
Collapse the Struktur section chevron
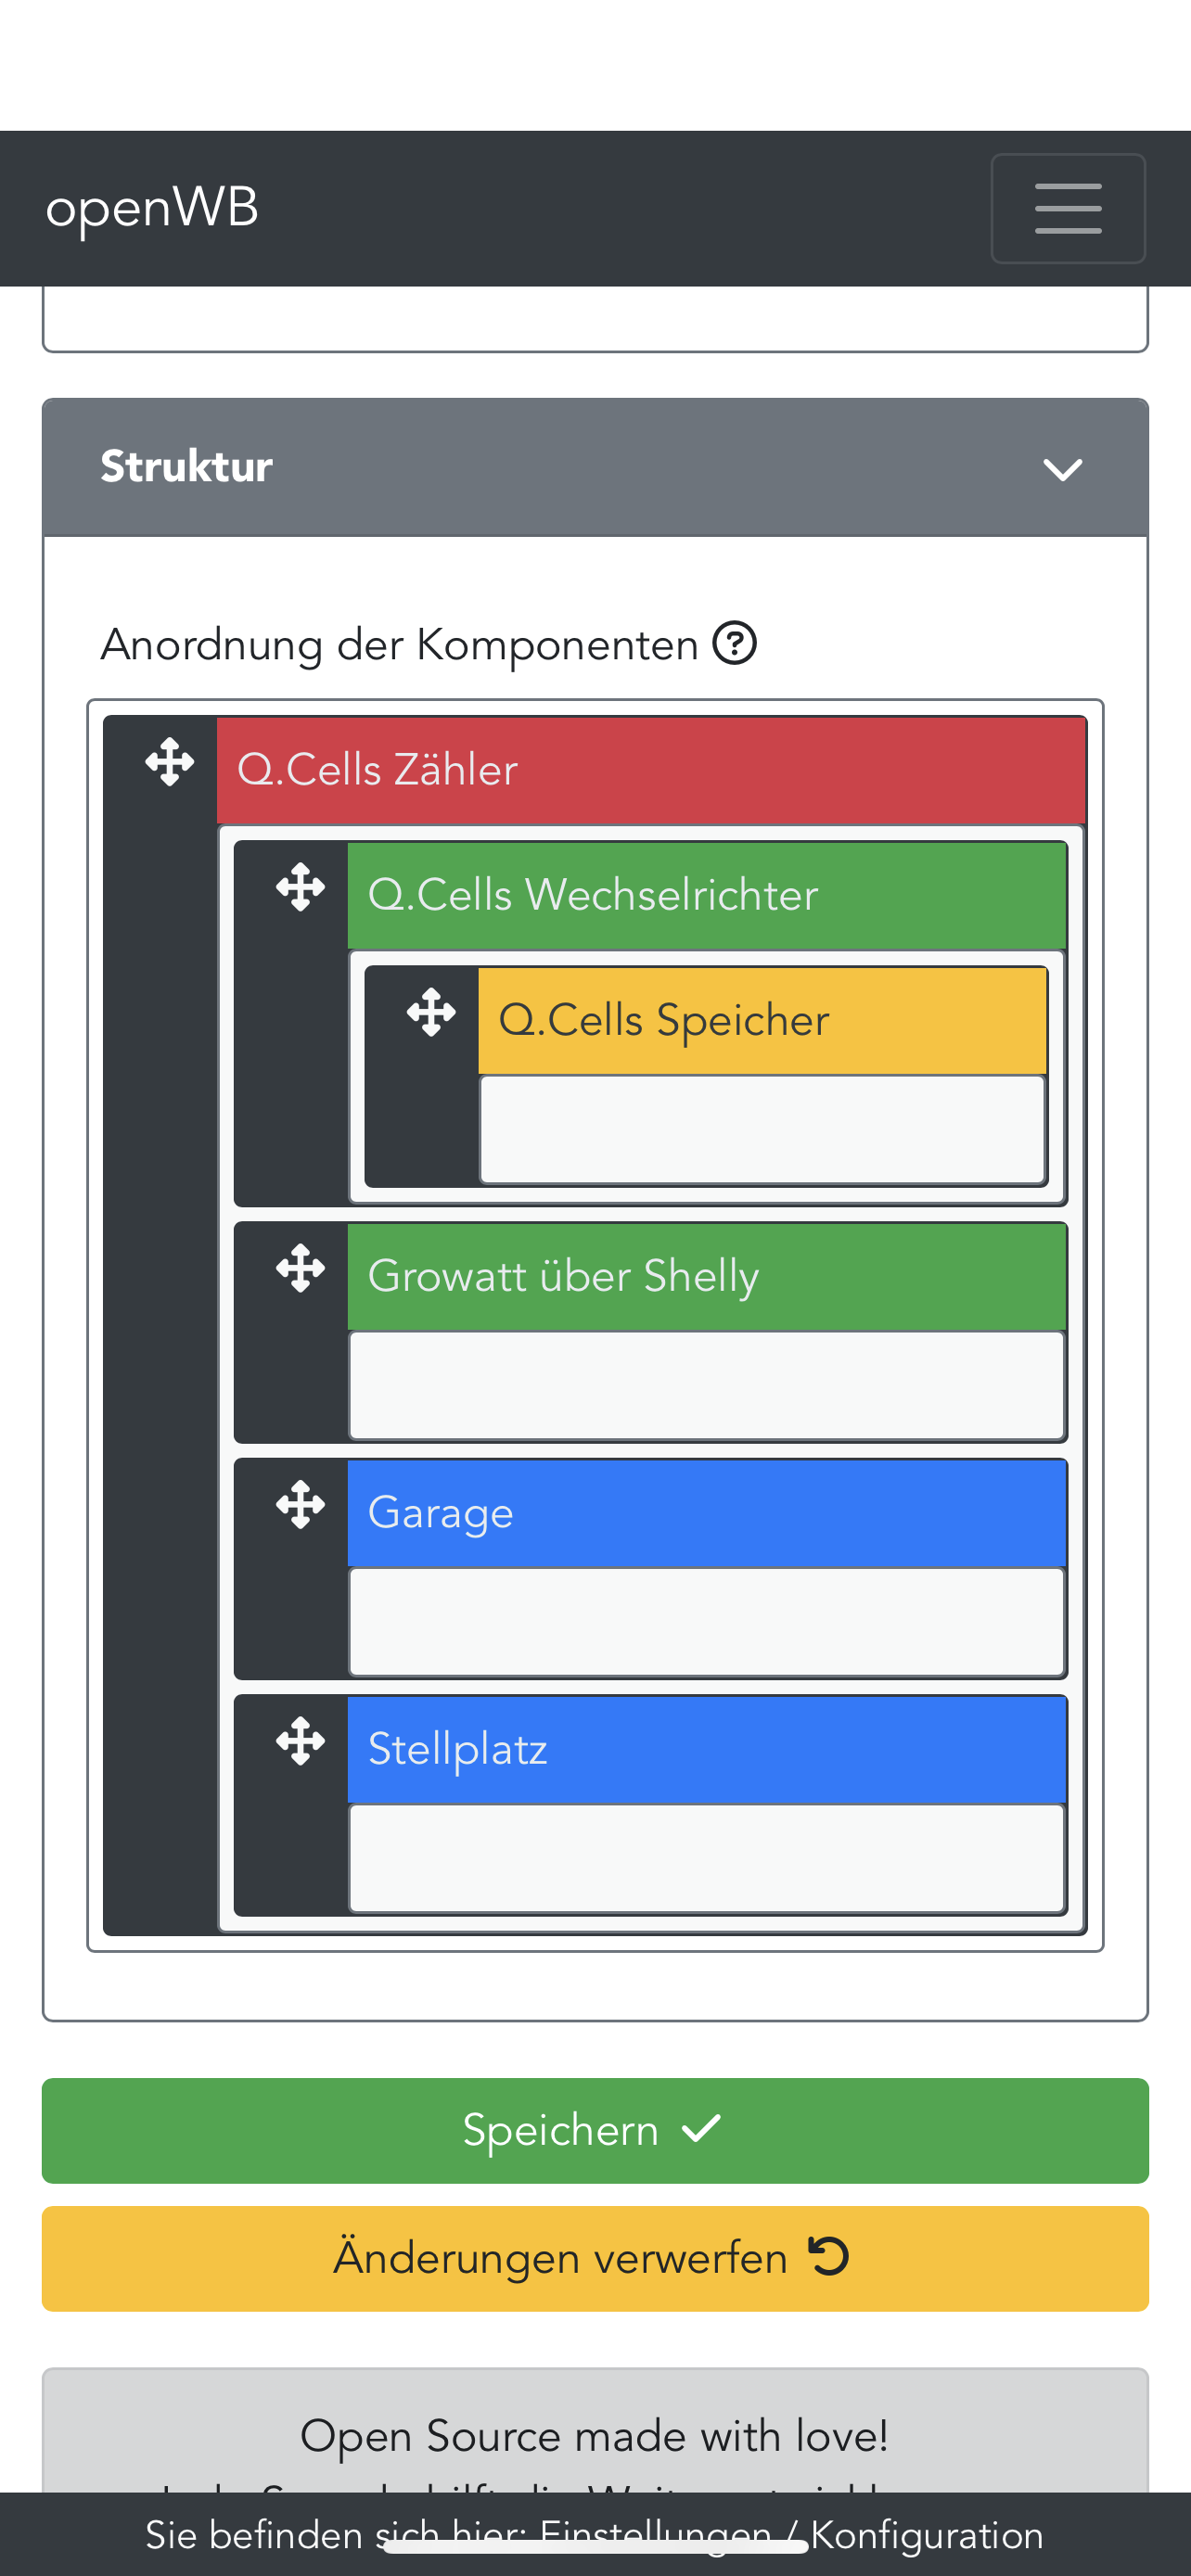click(x=1062, y=469)
